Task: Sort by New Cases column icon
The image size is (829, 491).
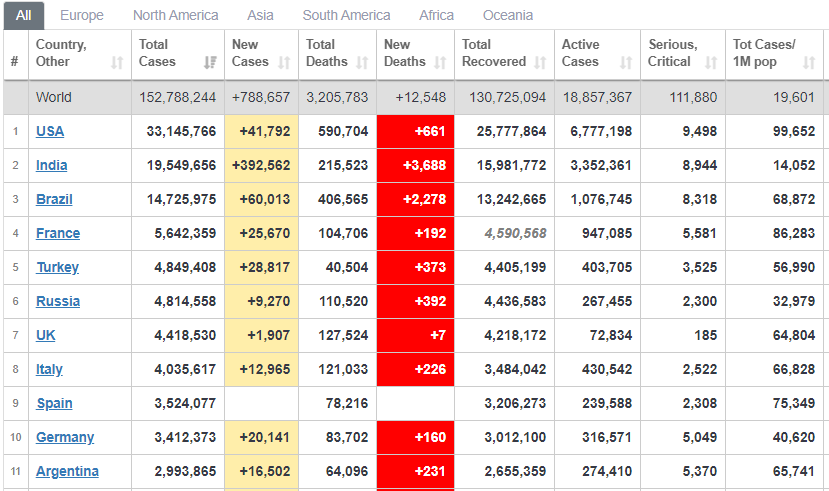Action: click(284, 62)
